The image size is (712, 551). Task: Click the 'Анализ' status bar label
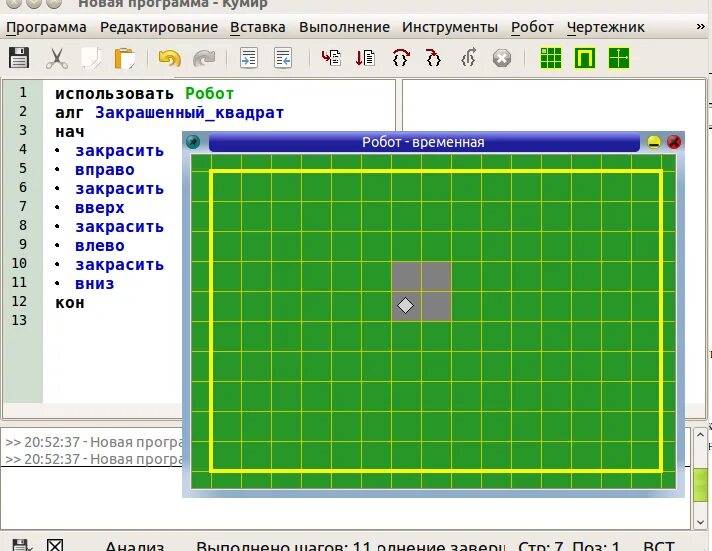[134, 546]
